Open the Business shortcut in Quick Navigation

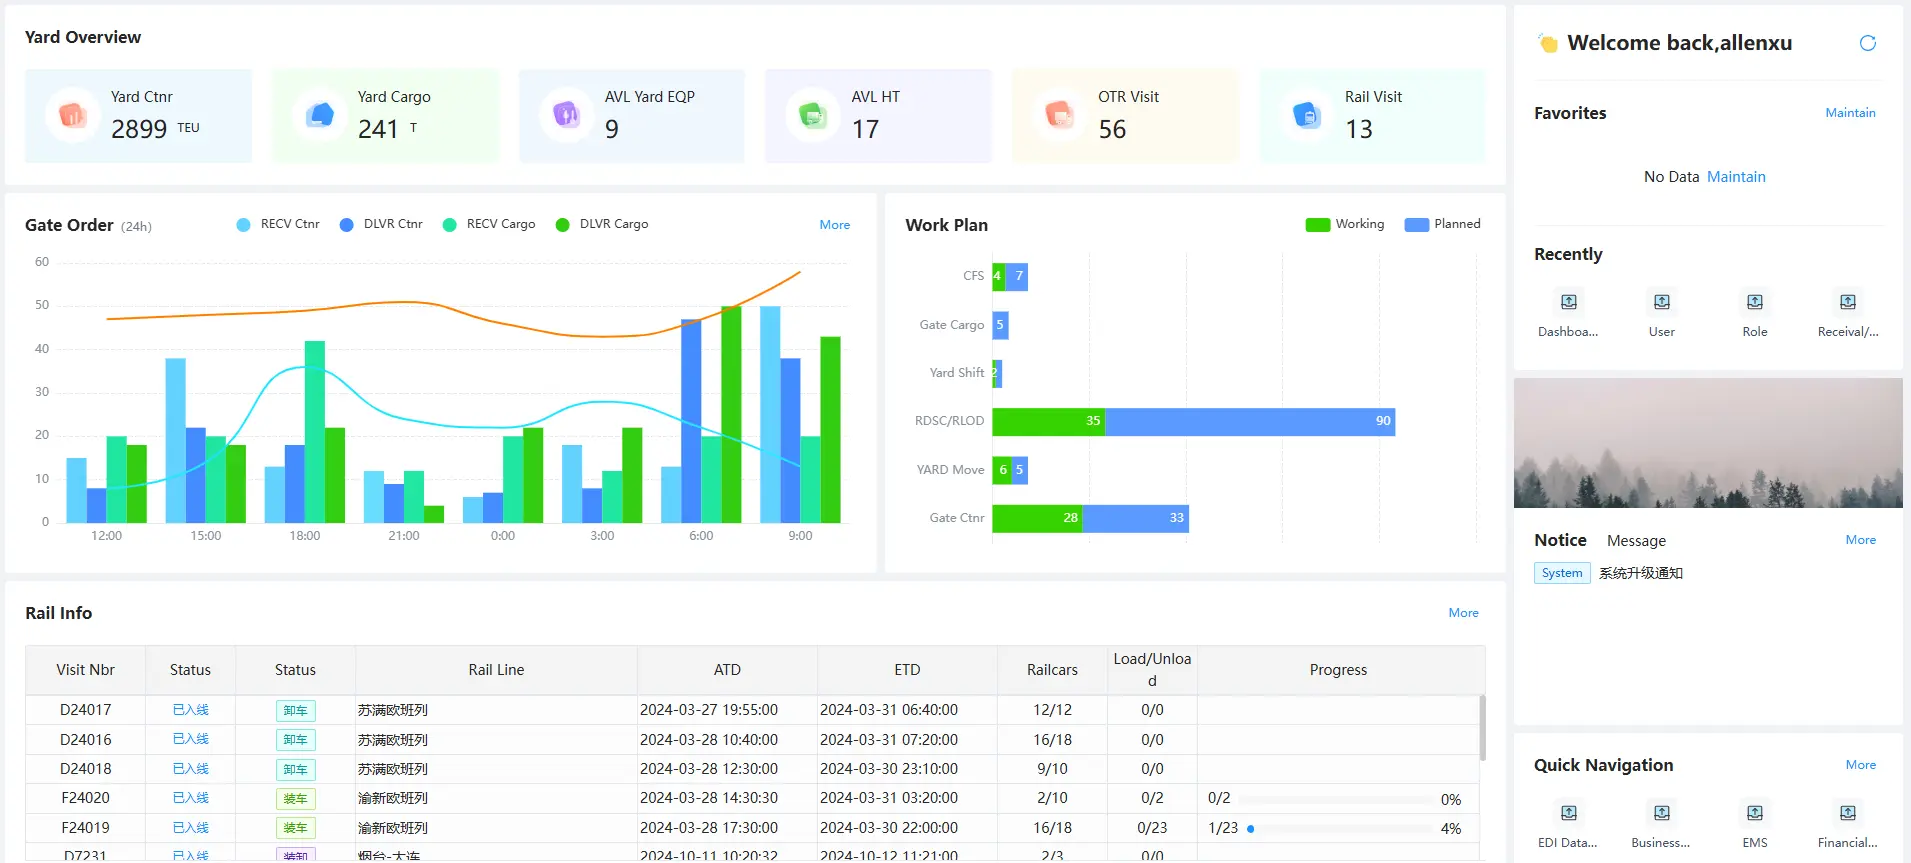point(1661,825)
